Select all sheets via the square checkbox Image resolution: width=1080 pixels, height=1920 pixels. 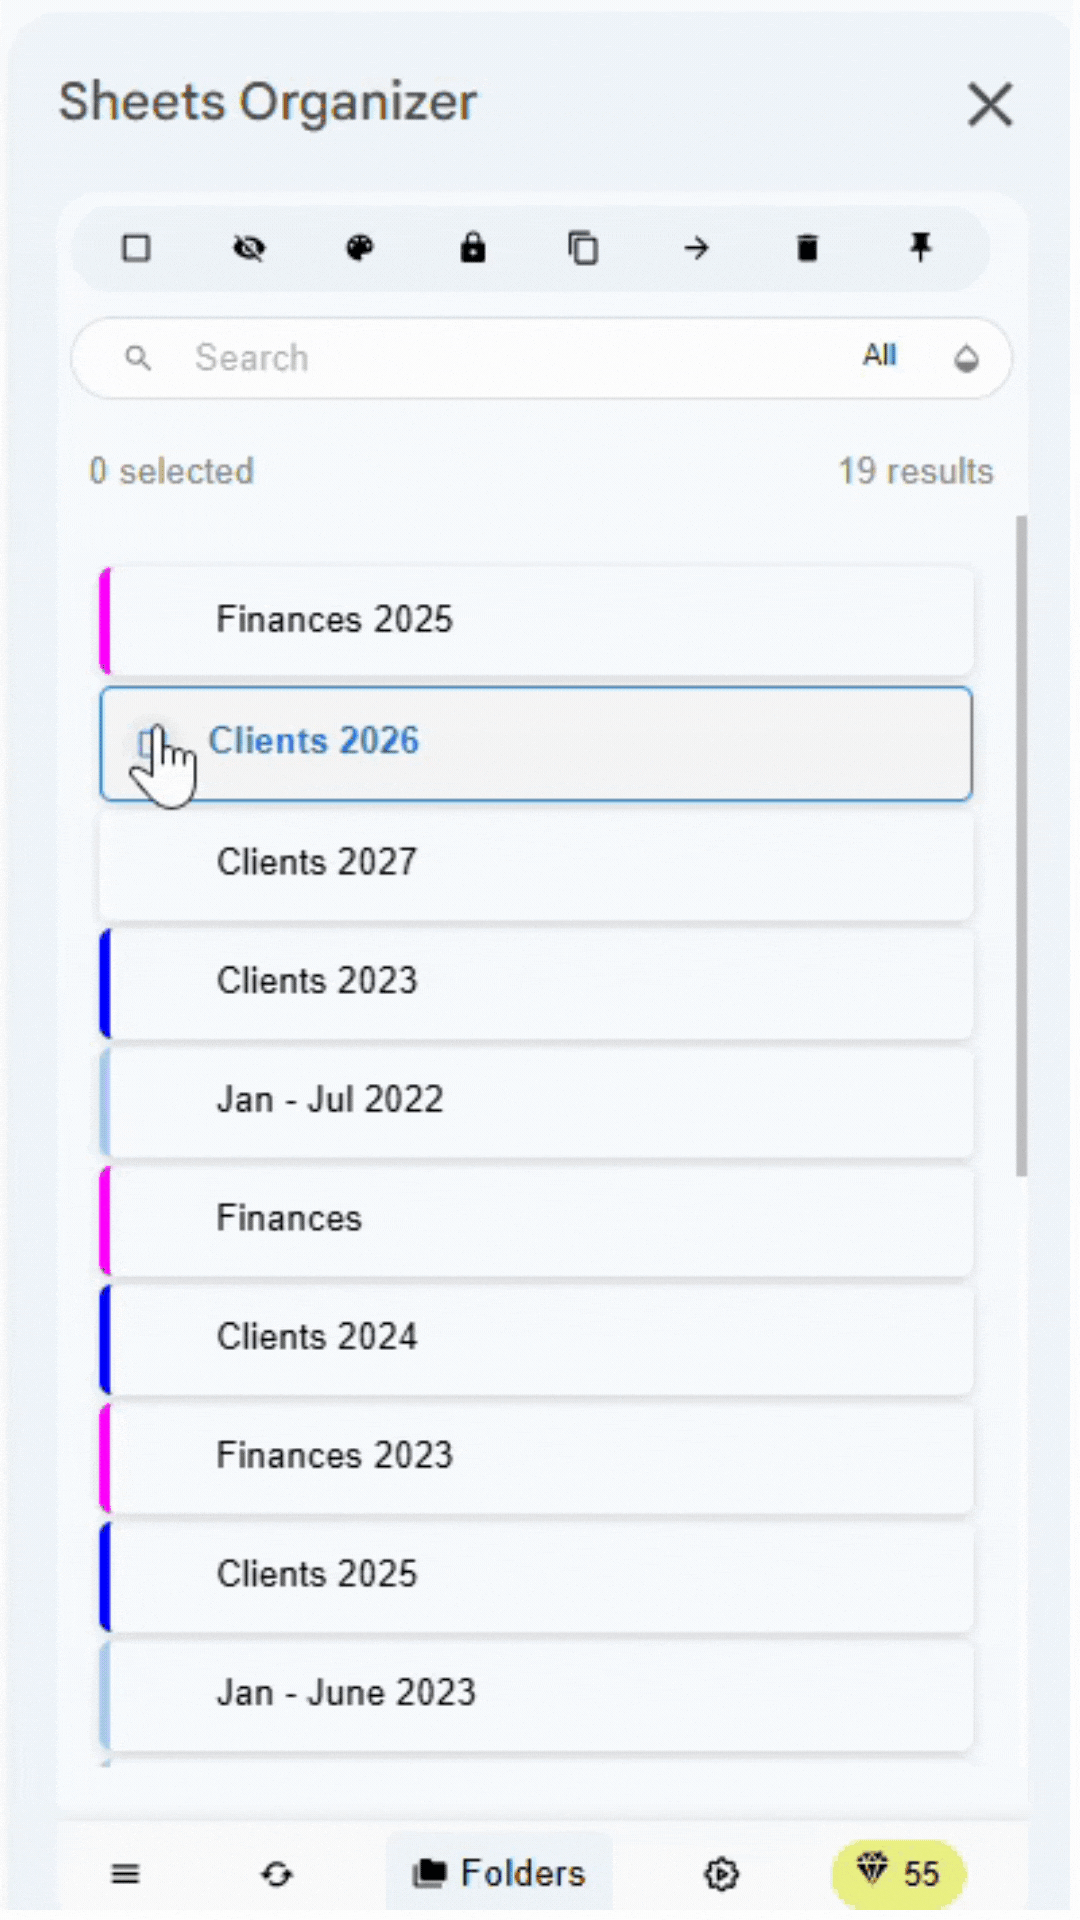point(136,248)
